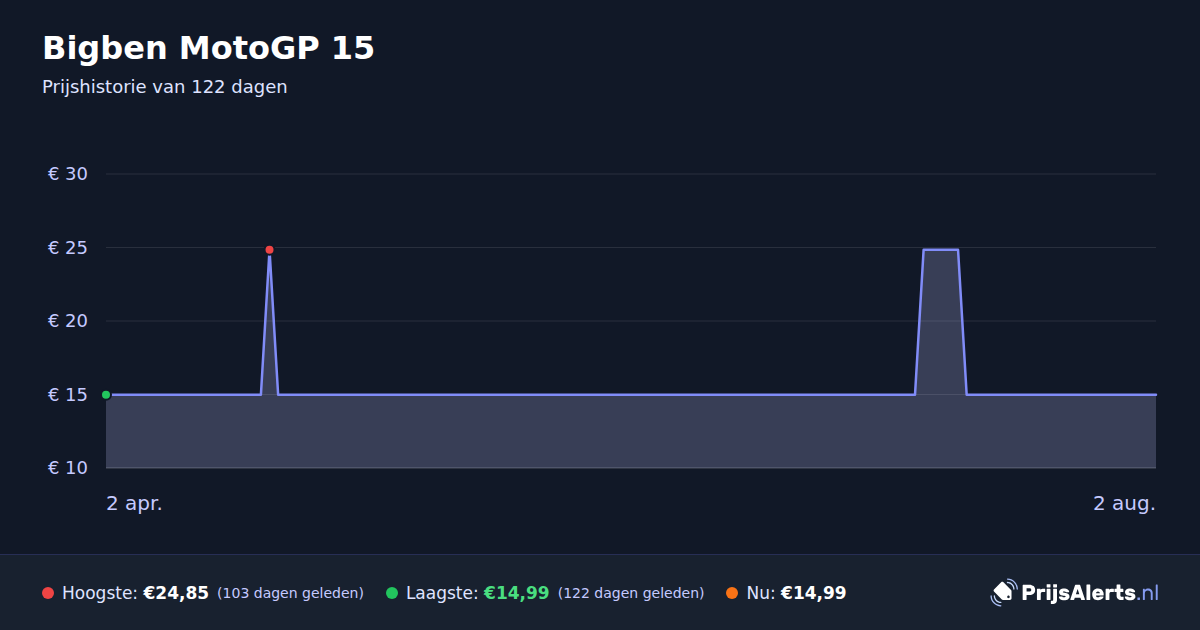Click the € 20 axis label

68,321
